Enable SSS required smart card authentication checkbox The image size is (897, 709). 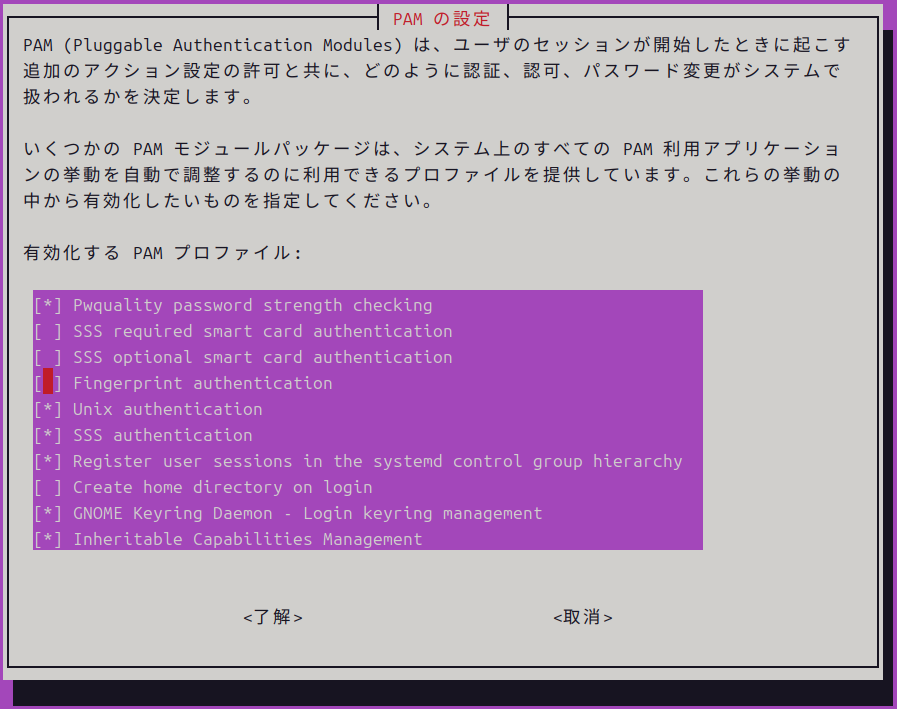click(48, 331)
